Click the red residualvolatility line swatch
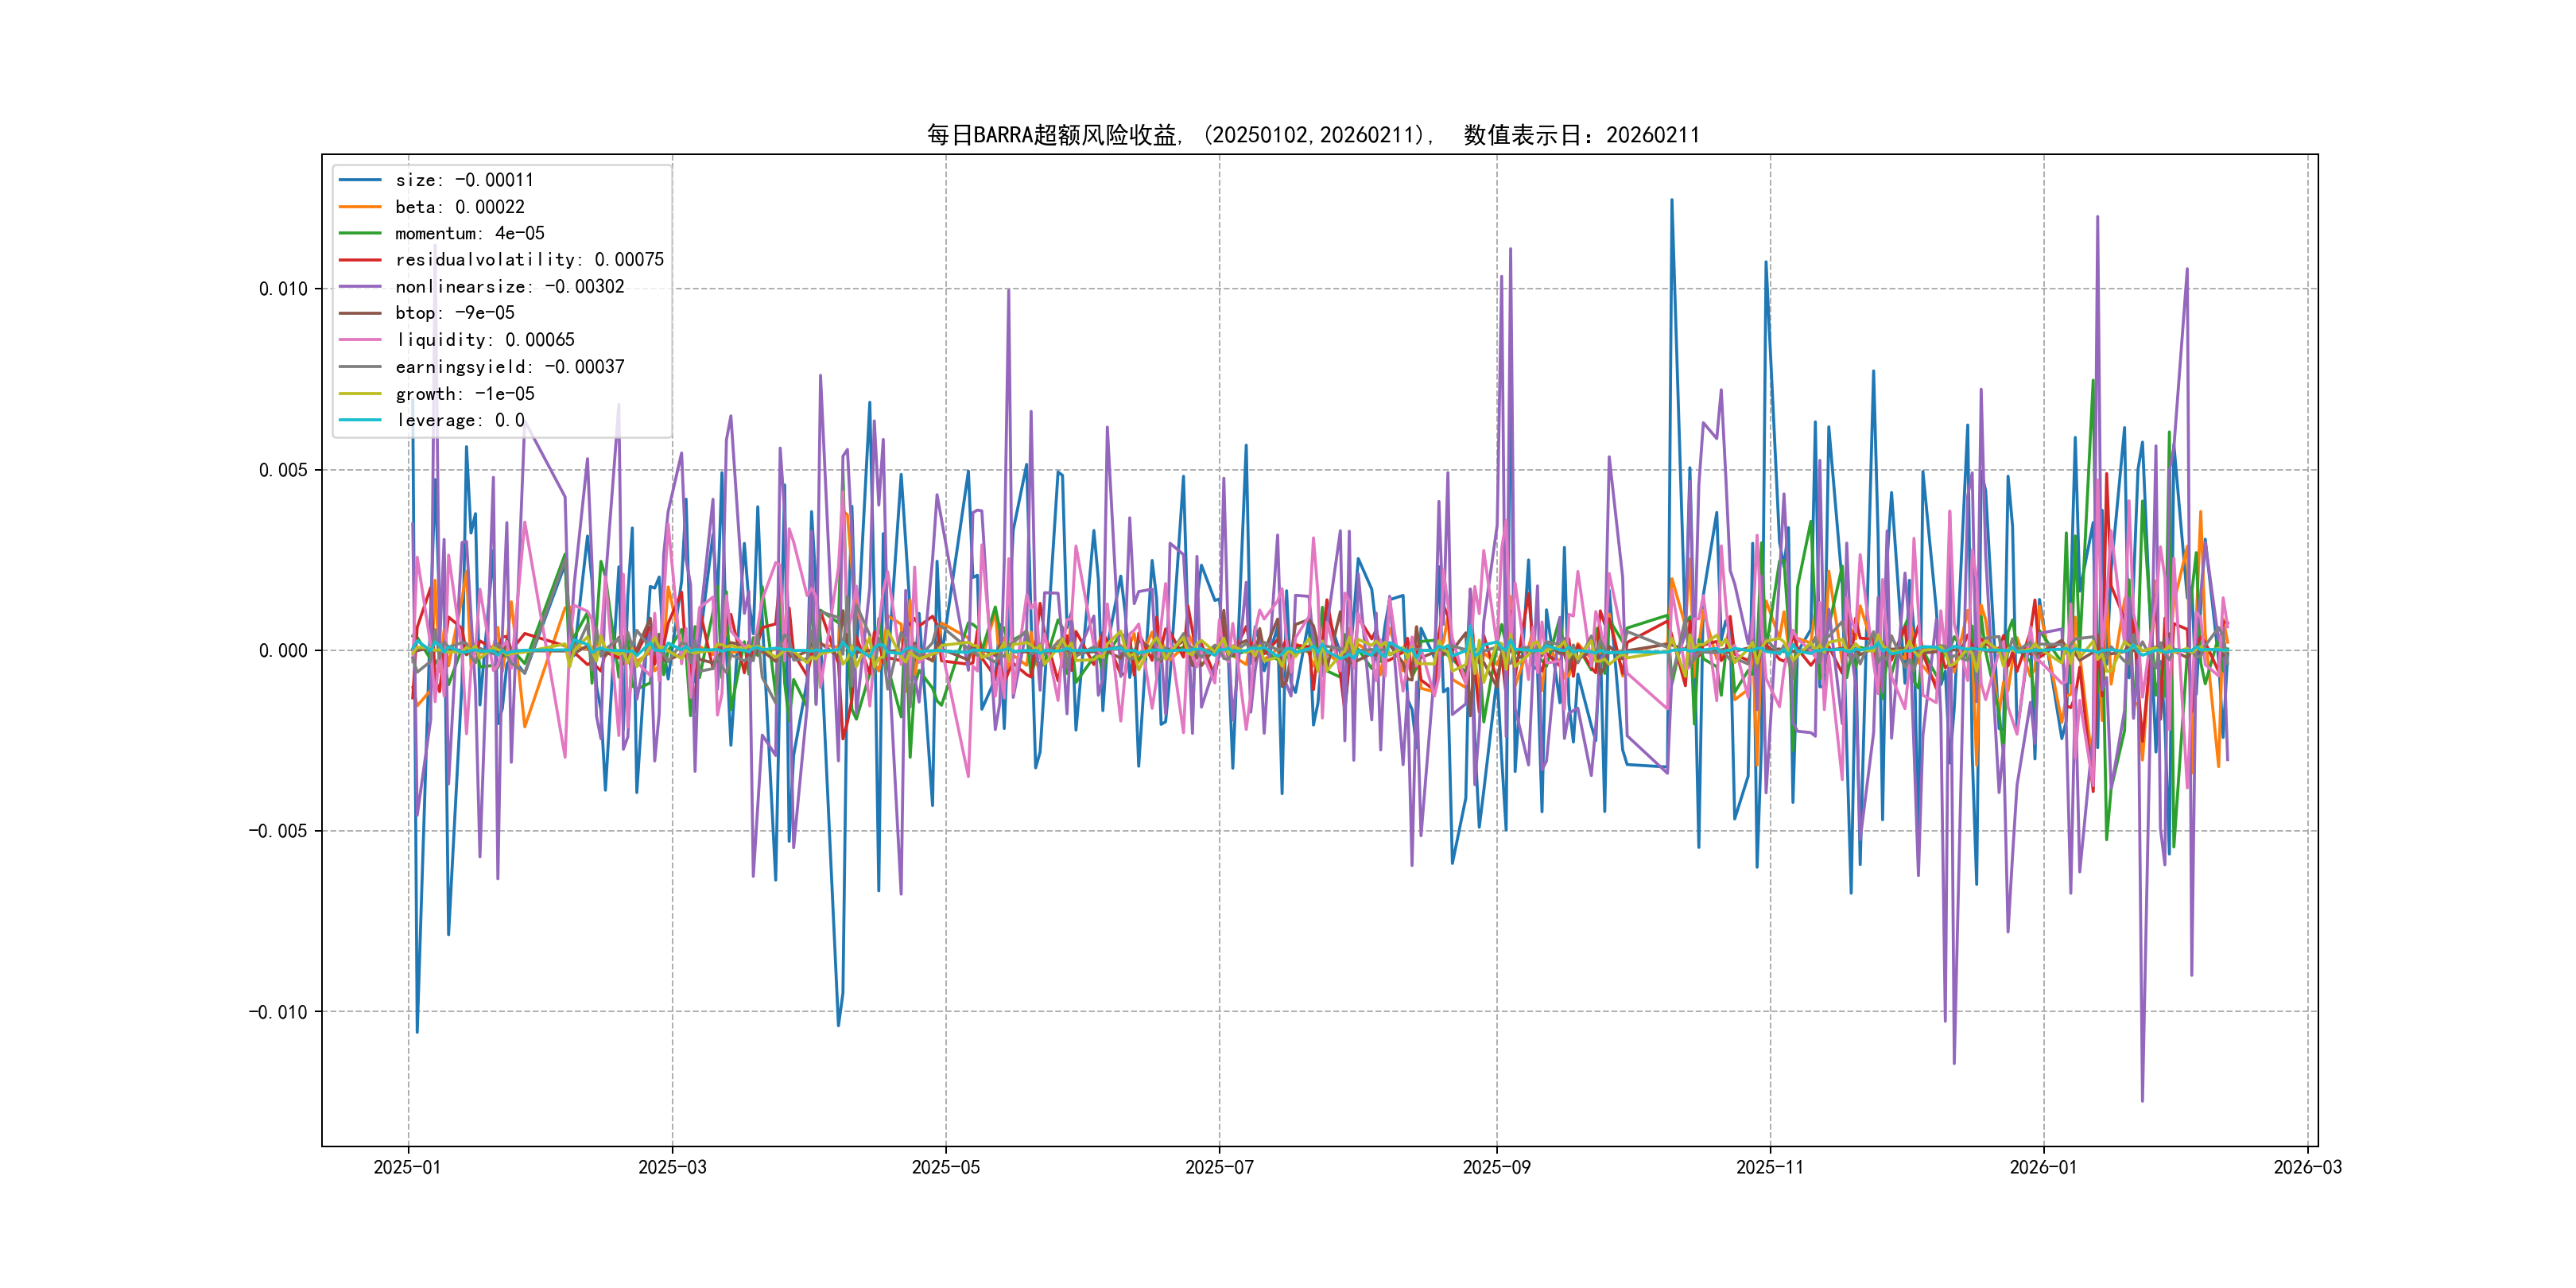Screen dimensions: 2576x1288 coord(360,260)
